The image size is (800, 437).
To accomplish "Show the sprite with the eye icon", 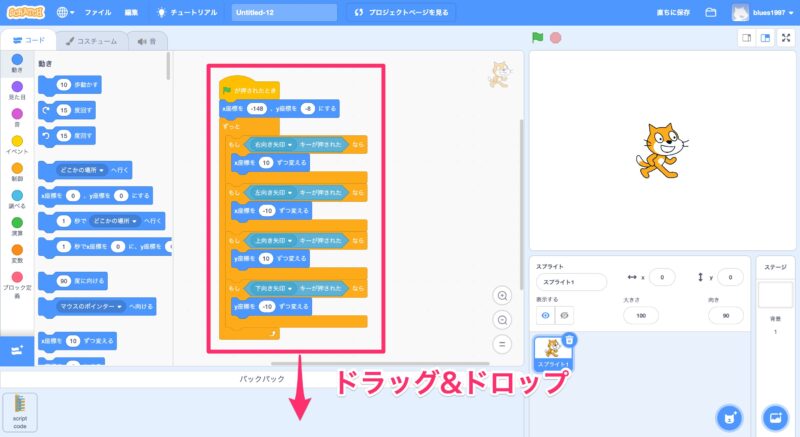I will 547,315.
